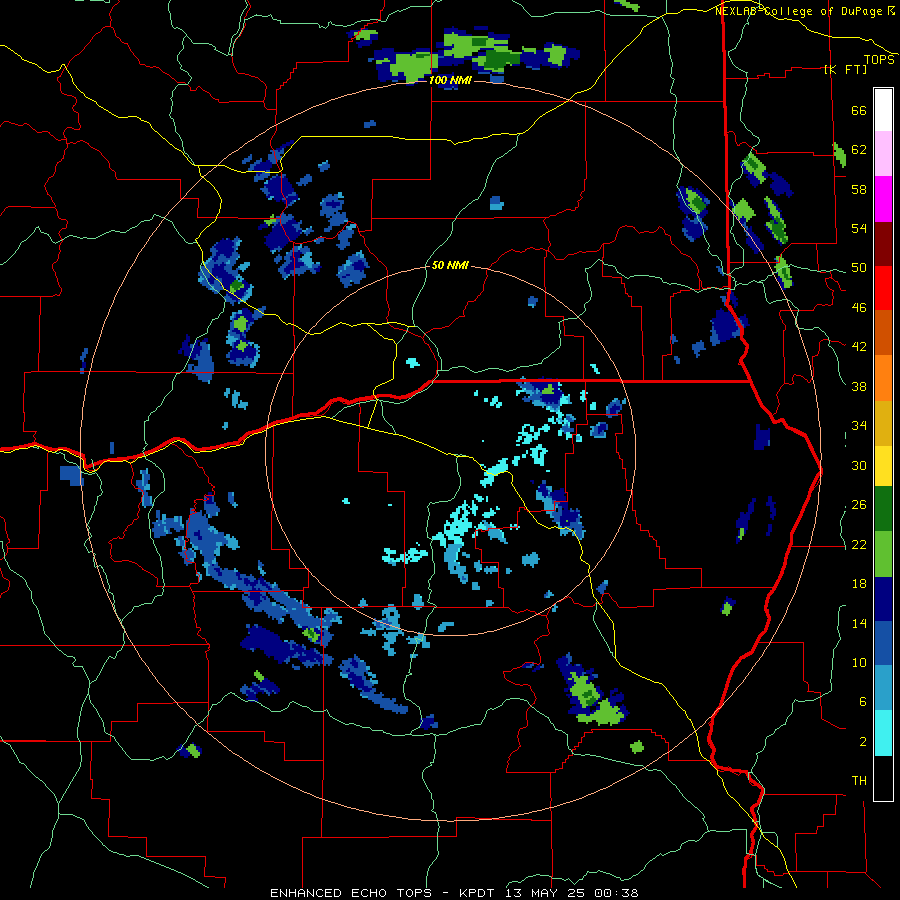Click the legend value 22
The height and width of the screenshot is (900, 900).
coord(859,544)
